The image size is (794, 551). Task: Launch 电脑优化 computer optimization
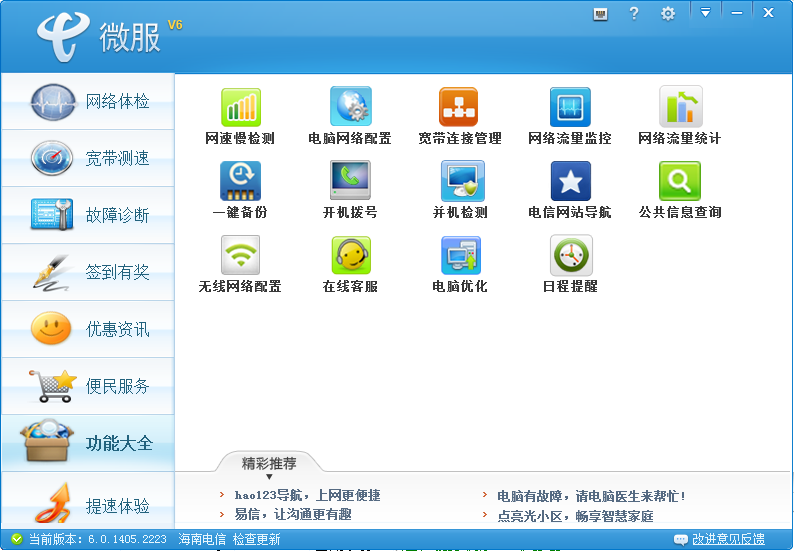point(460,264)
